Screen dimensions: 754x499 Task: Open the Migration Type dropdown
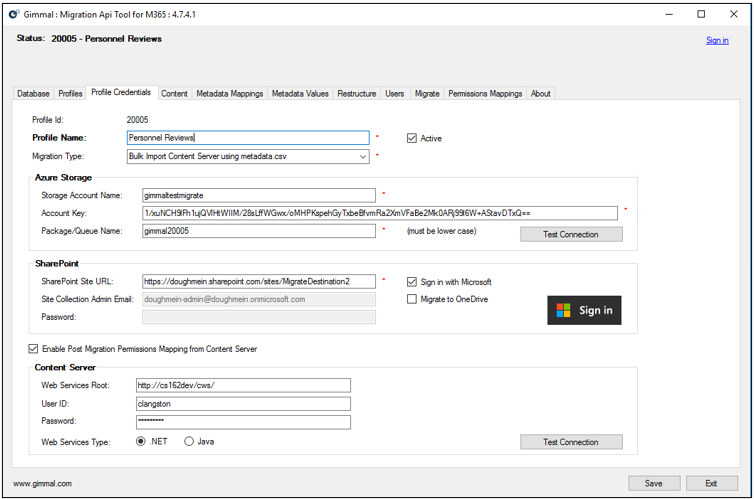pos(362,157)
